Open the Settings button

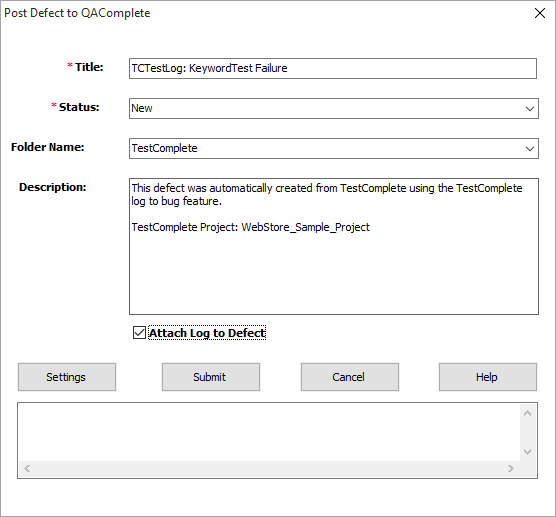67,377
